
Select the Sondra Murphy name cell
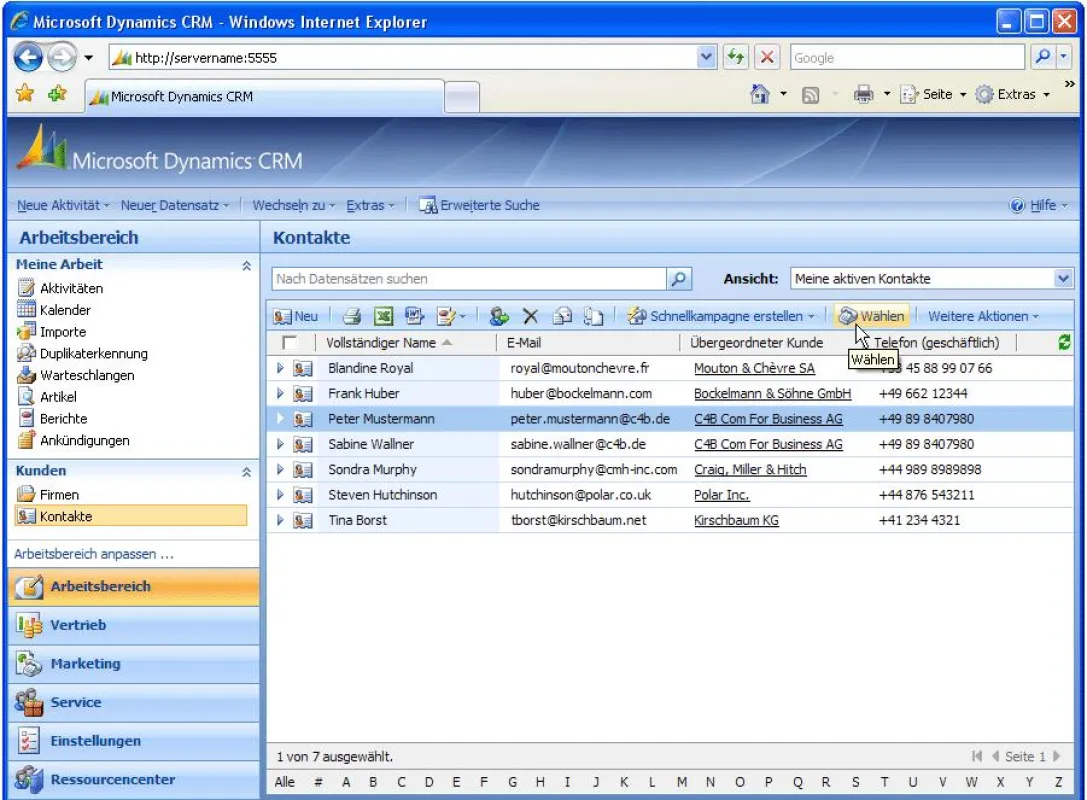coord(372,469)
